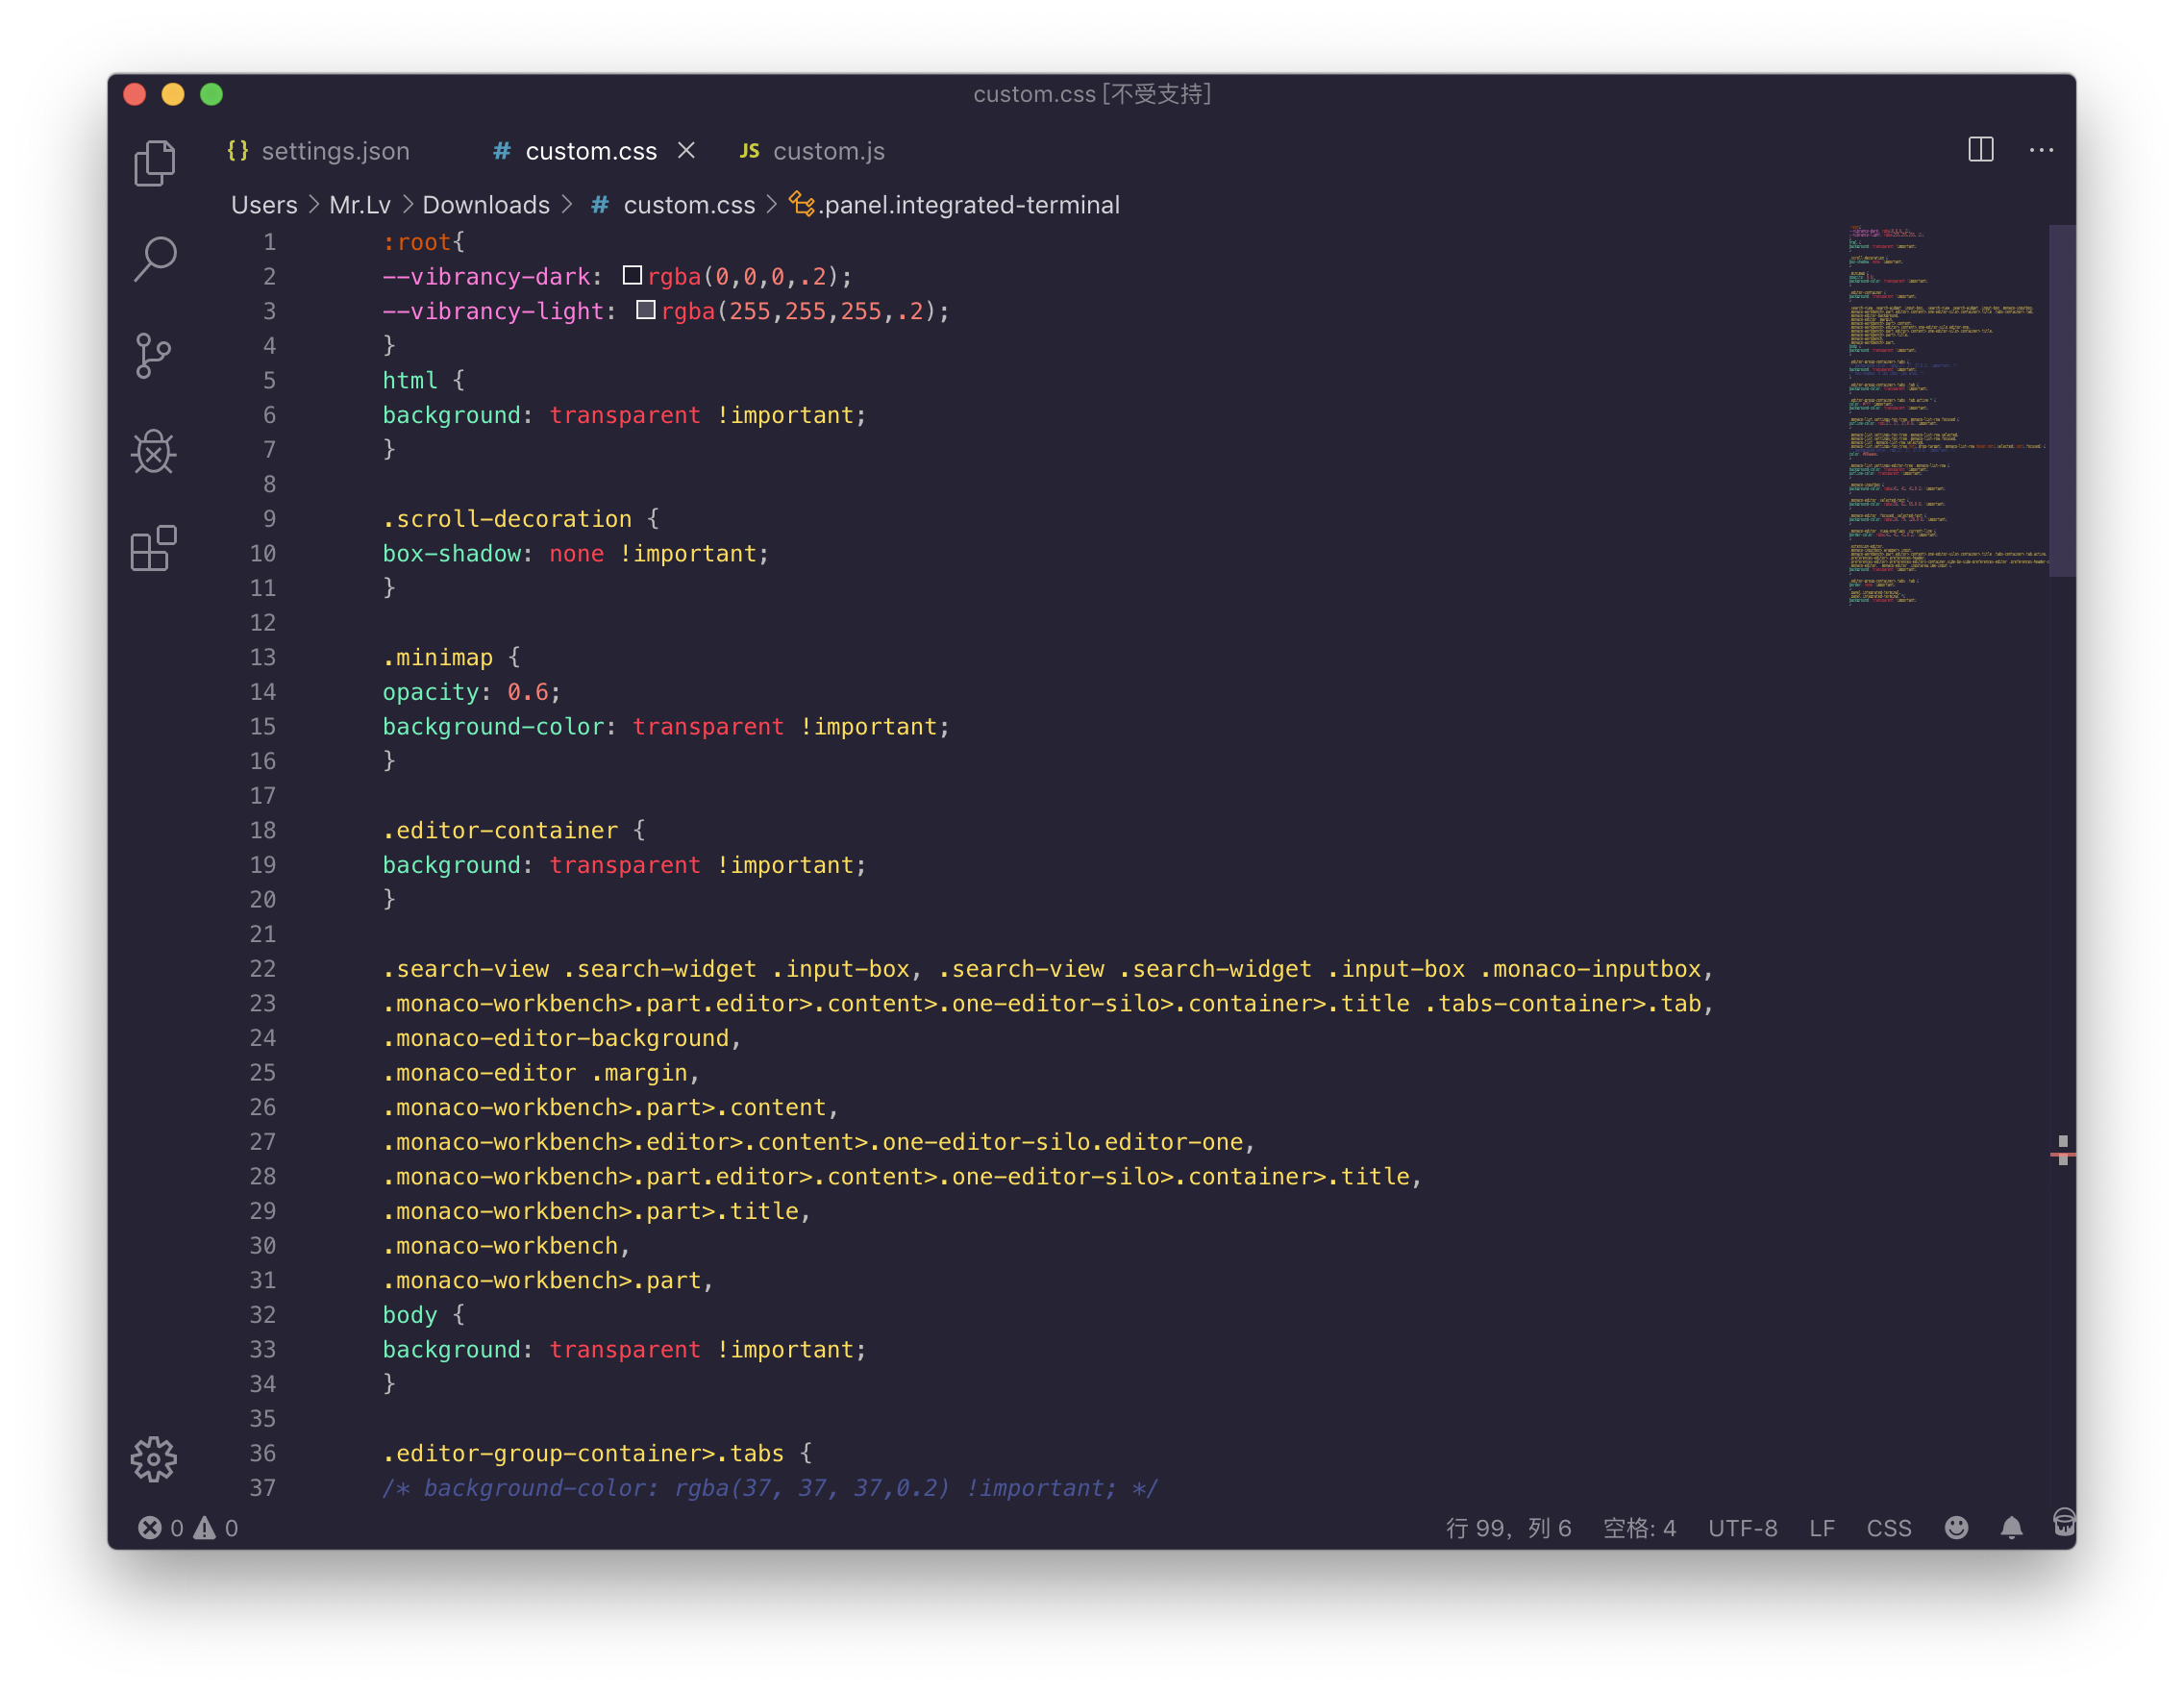Open the Search magnifier in activity bar
The height and width of the screenshot is (1692, 2184).
pos(155,259)
